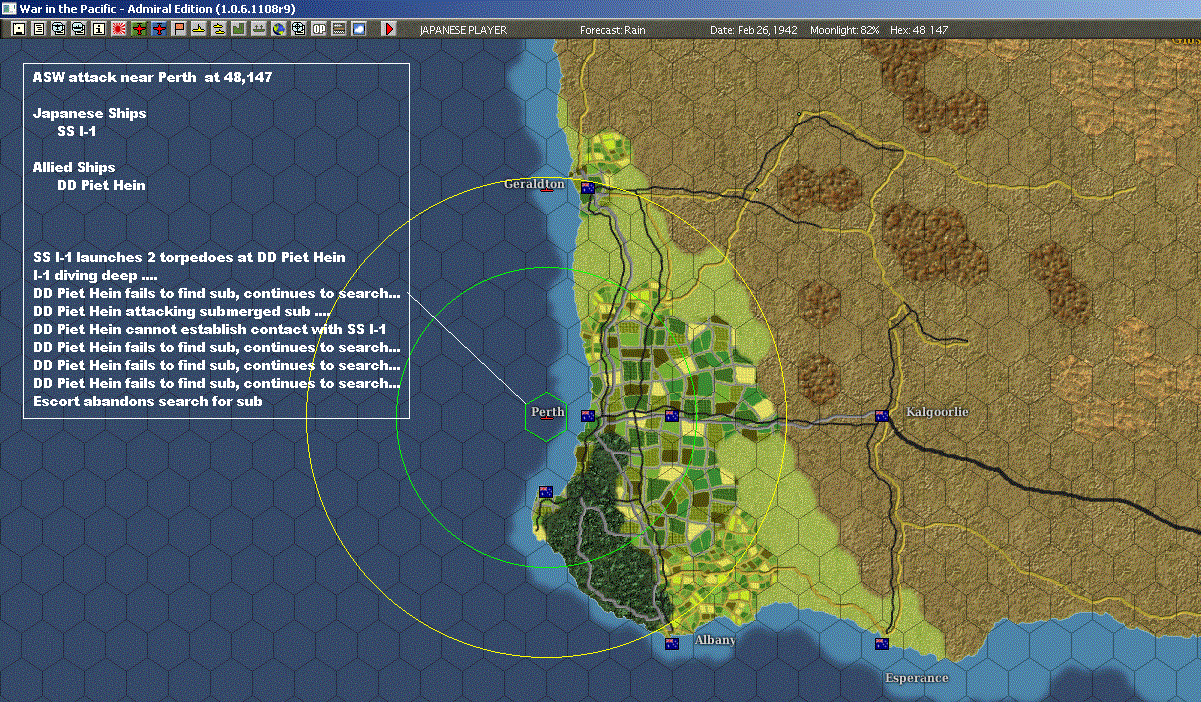Click the 'Moonlight: 82%' status text
The image size is (1201, 702).
[845, 30]
